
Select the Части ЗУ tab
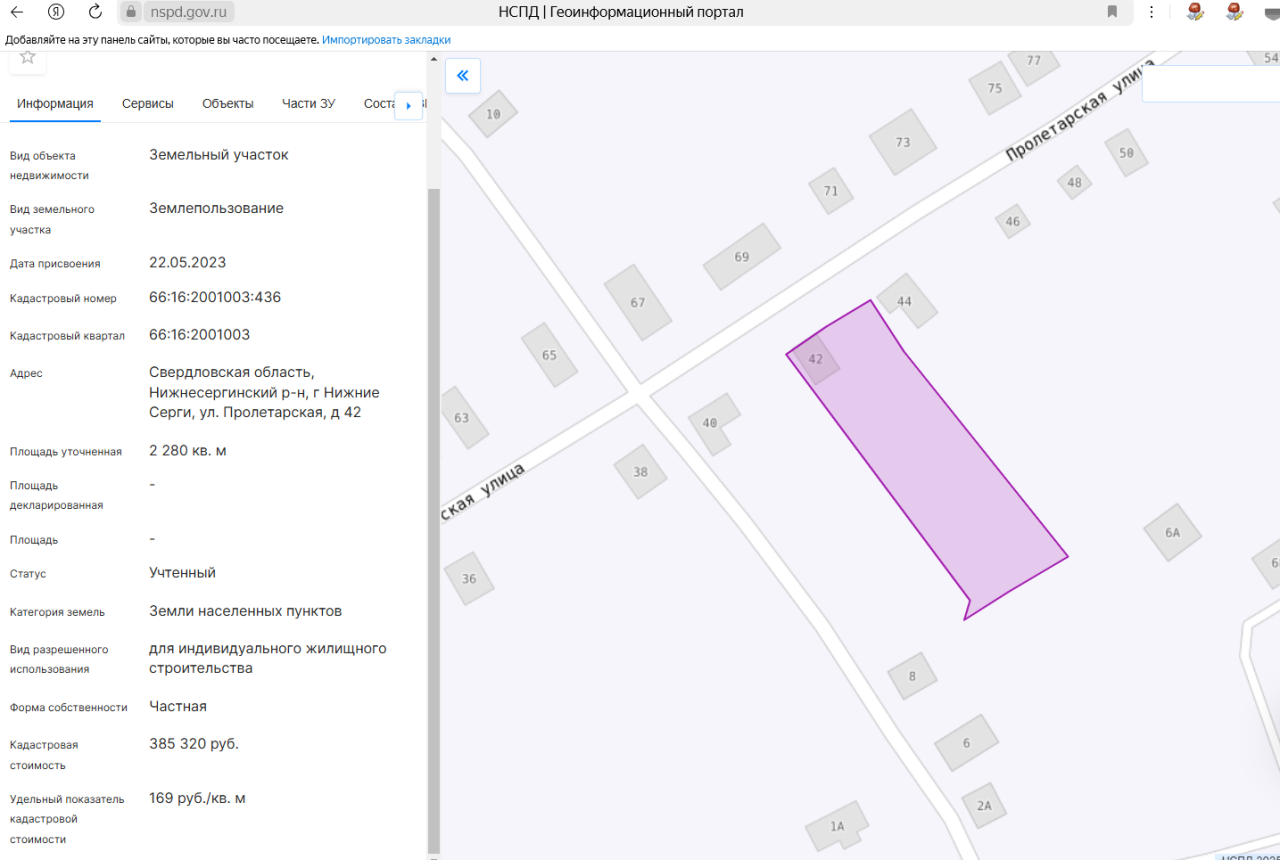[309, 104]
